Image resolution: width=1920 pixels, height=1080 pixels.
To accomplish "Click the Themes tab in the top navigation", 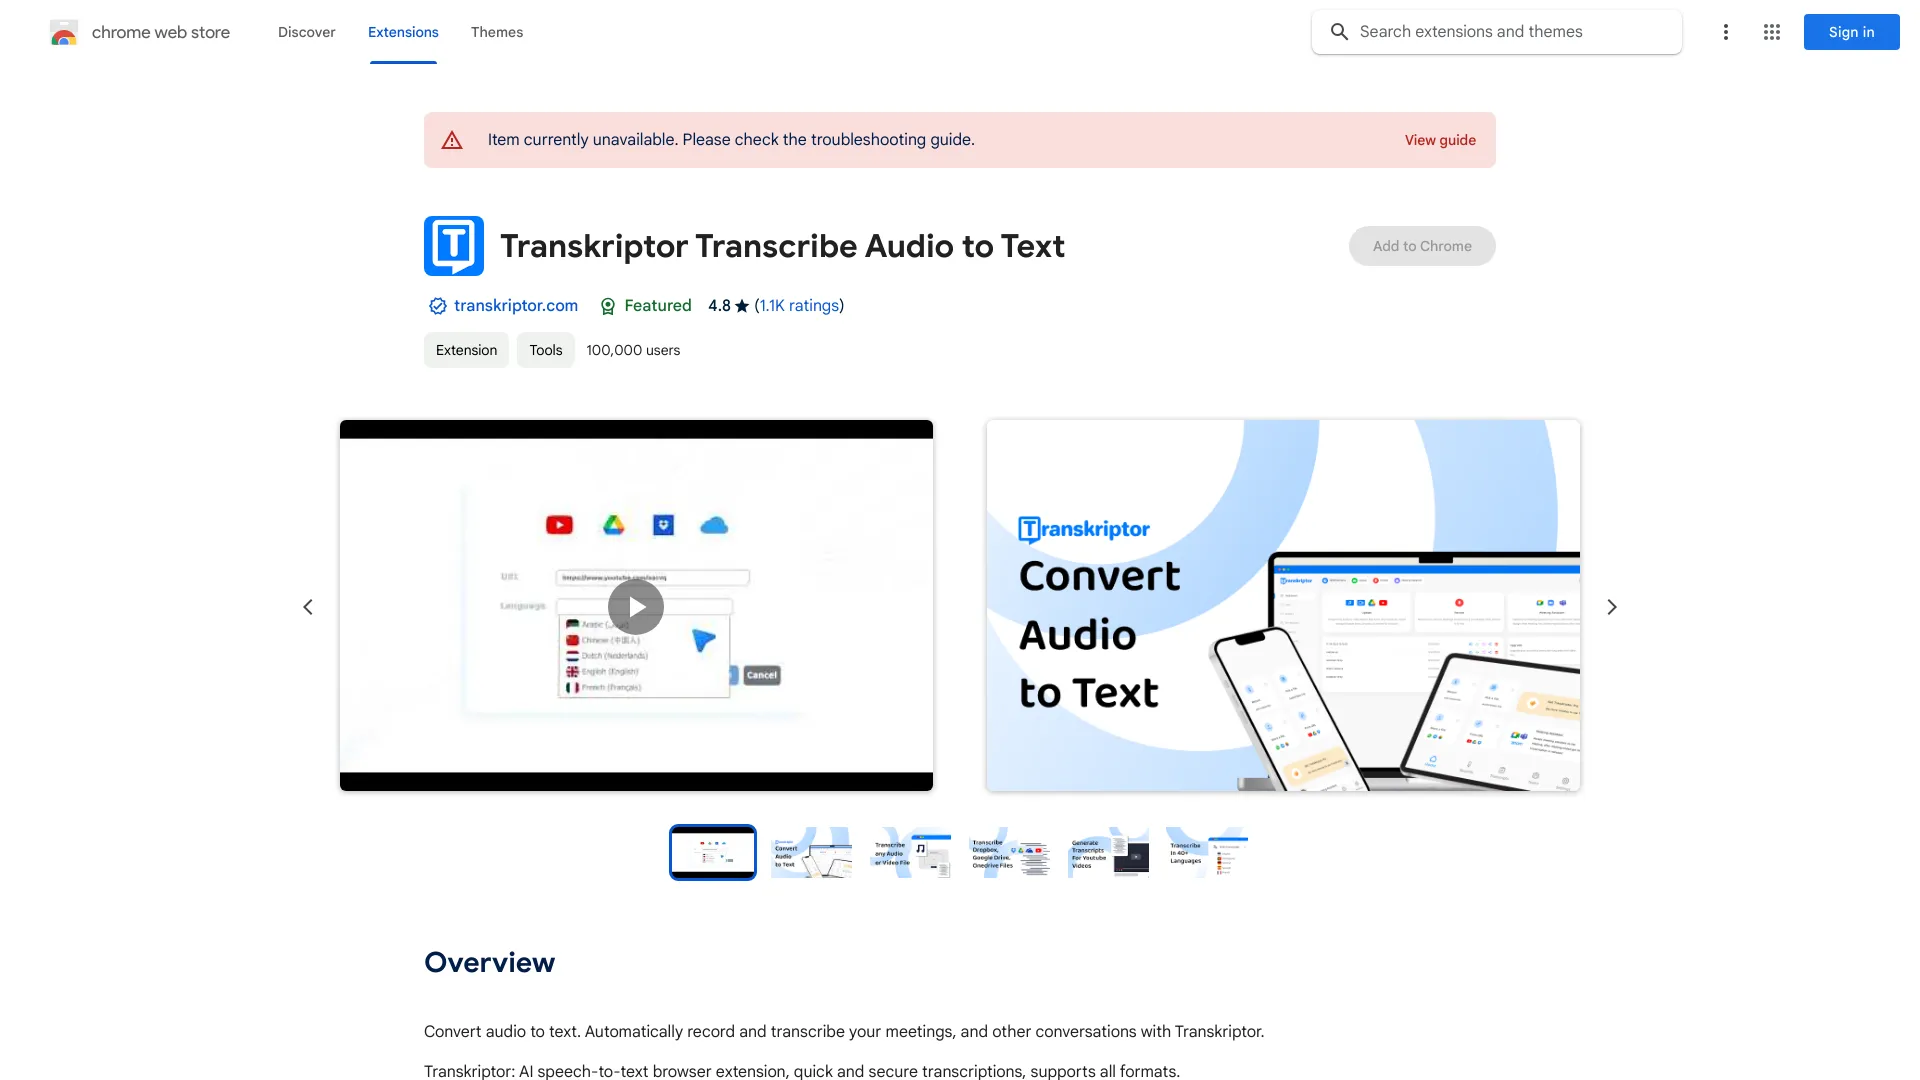I will pyautogui.click(x=496, y=32).
